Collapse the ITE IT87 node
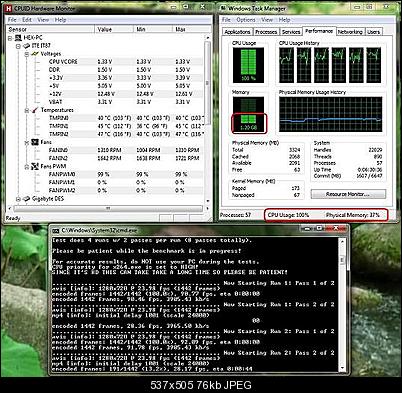 click(x=19, y=46)
